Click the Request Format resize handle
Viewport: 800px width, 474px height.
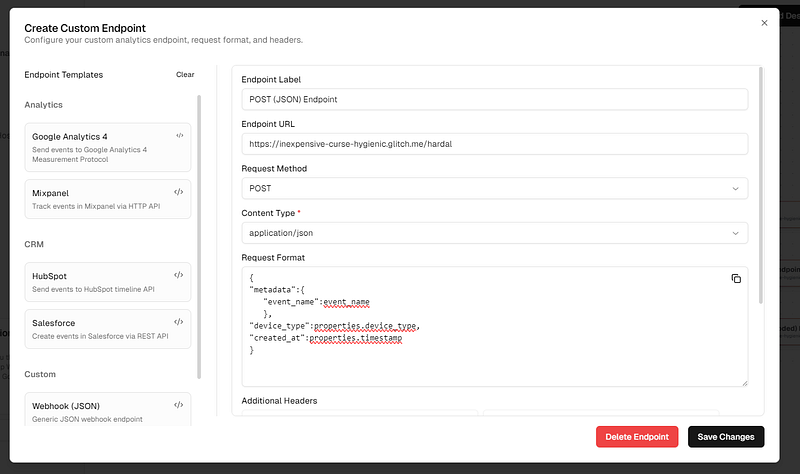[744, 383]
